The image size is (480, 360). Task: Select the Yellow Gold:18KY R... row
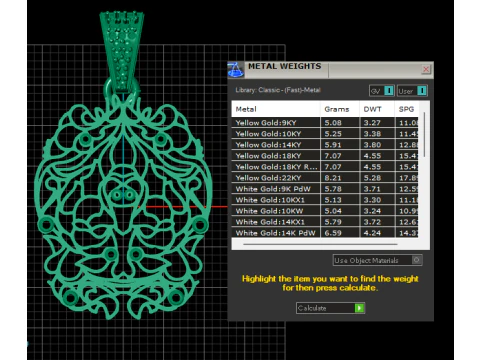[325, 166]
